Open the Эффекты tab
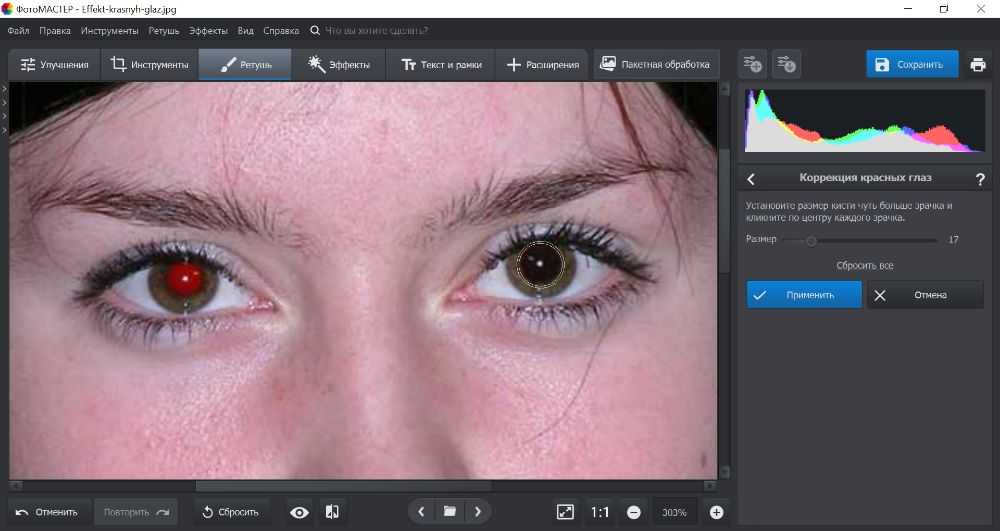 click(x=339, y=65)
